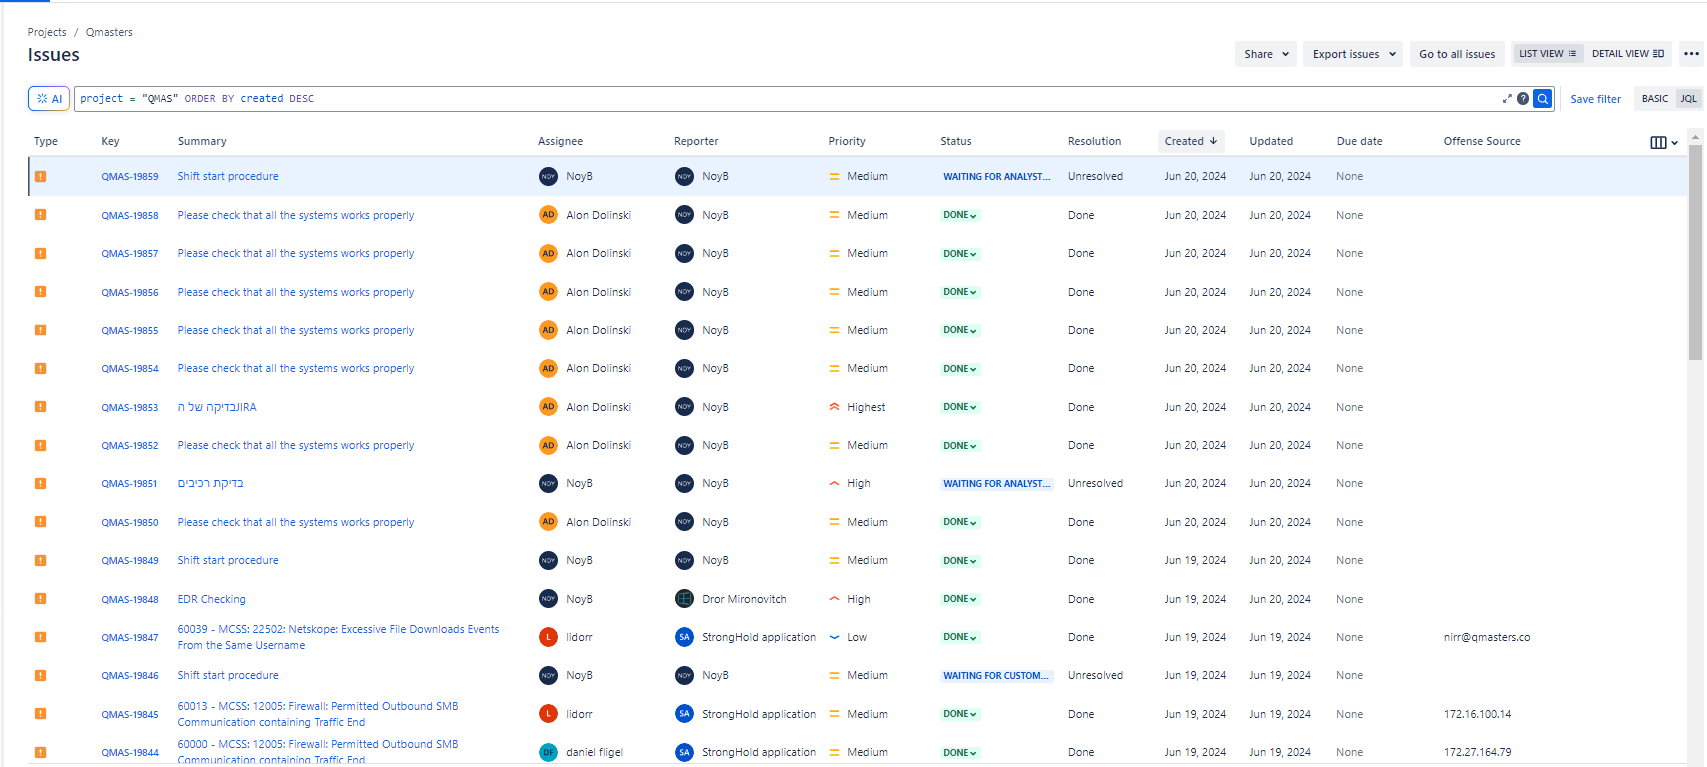The width and height of the screenshot is (1707, 767).
Task: Open DONE status dropdown for QMAS-19847
Action: 960,637
